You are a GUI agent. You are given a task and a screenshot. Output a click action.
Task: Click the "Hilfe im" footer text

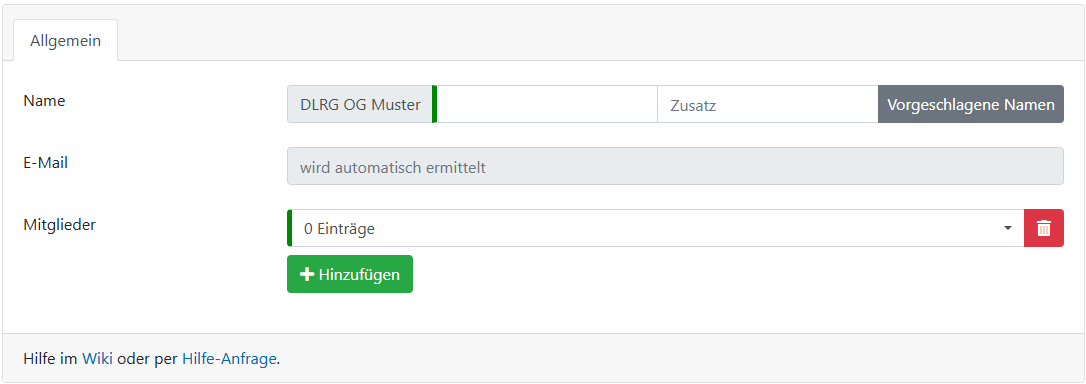point(51,359)
